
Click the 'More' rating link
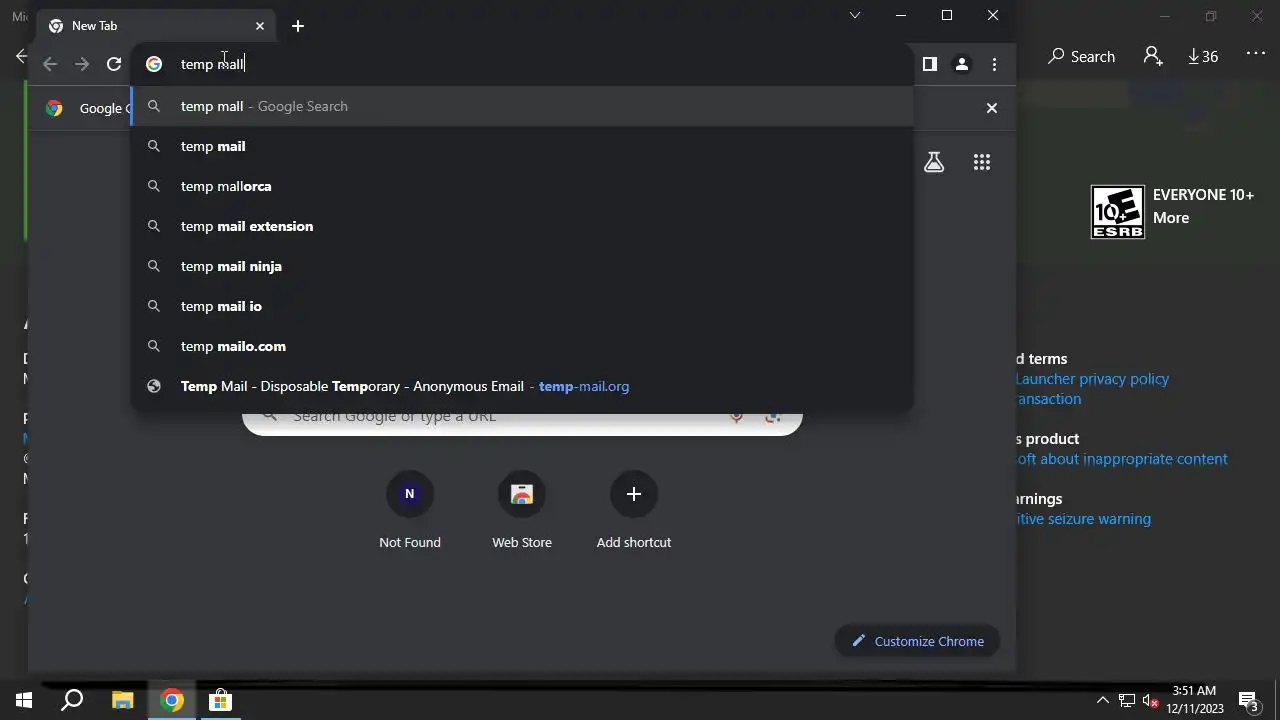coord(1171,218)
